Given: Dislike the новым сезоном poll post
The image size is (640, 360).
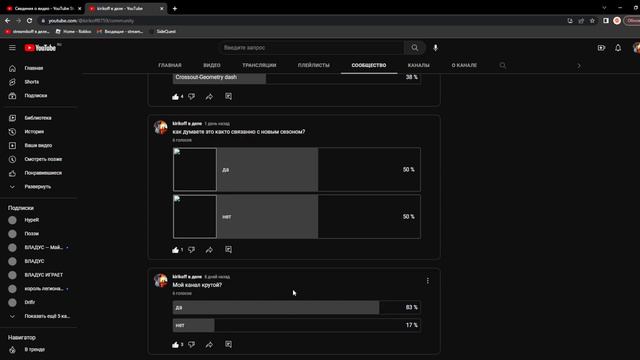Looking at the screenshot, I should click(191, 250).
